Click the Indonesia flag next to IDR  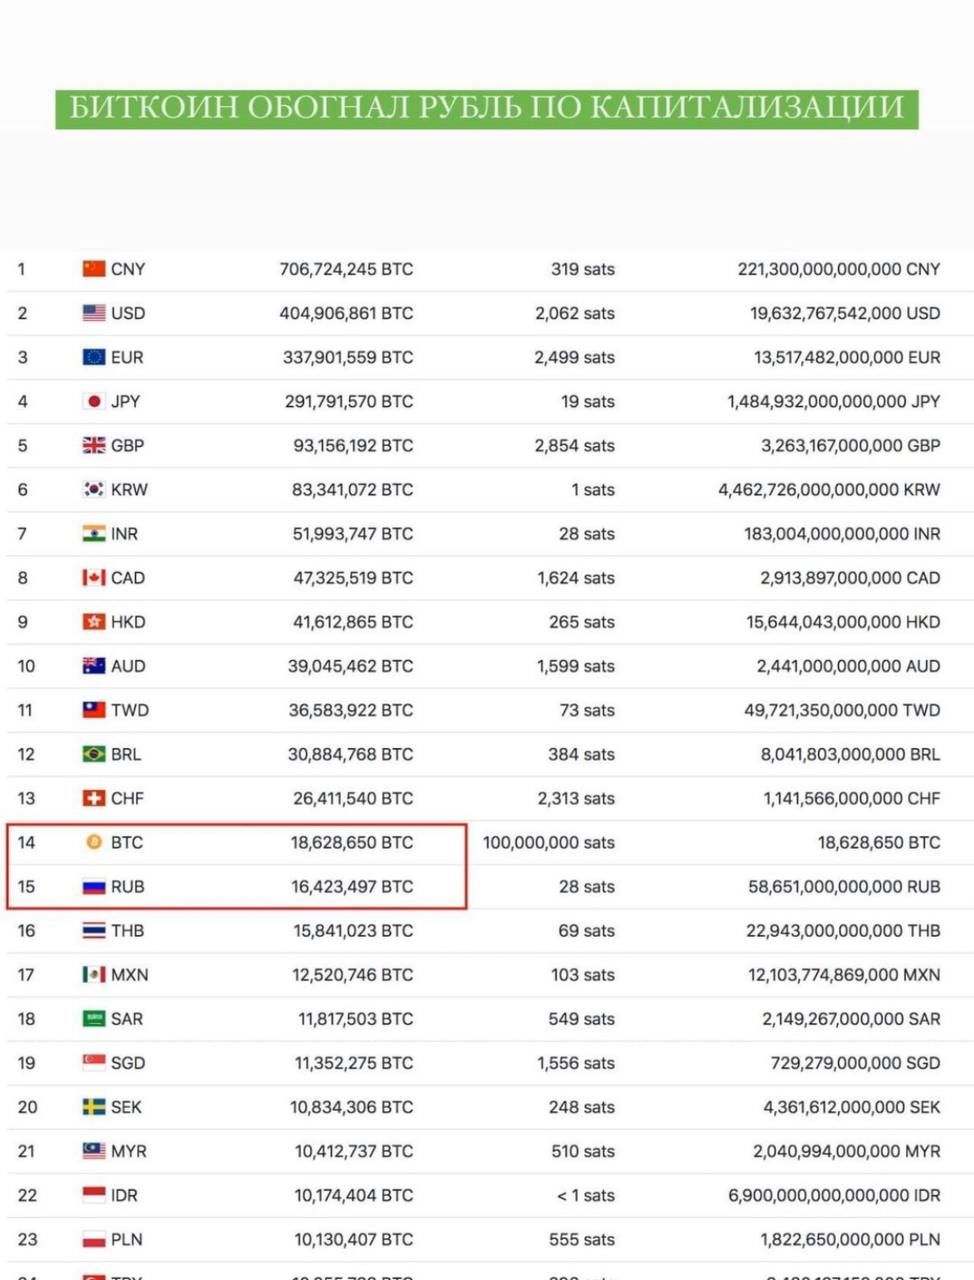tap(94, 1194)
